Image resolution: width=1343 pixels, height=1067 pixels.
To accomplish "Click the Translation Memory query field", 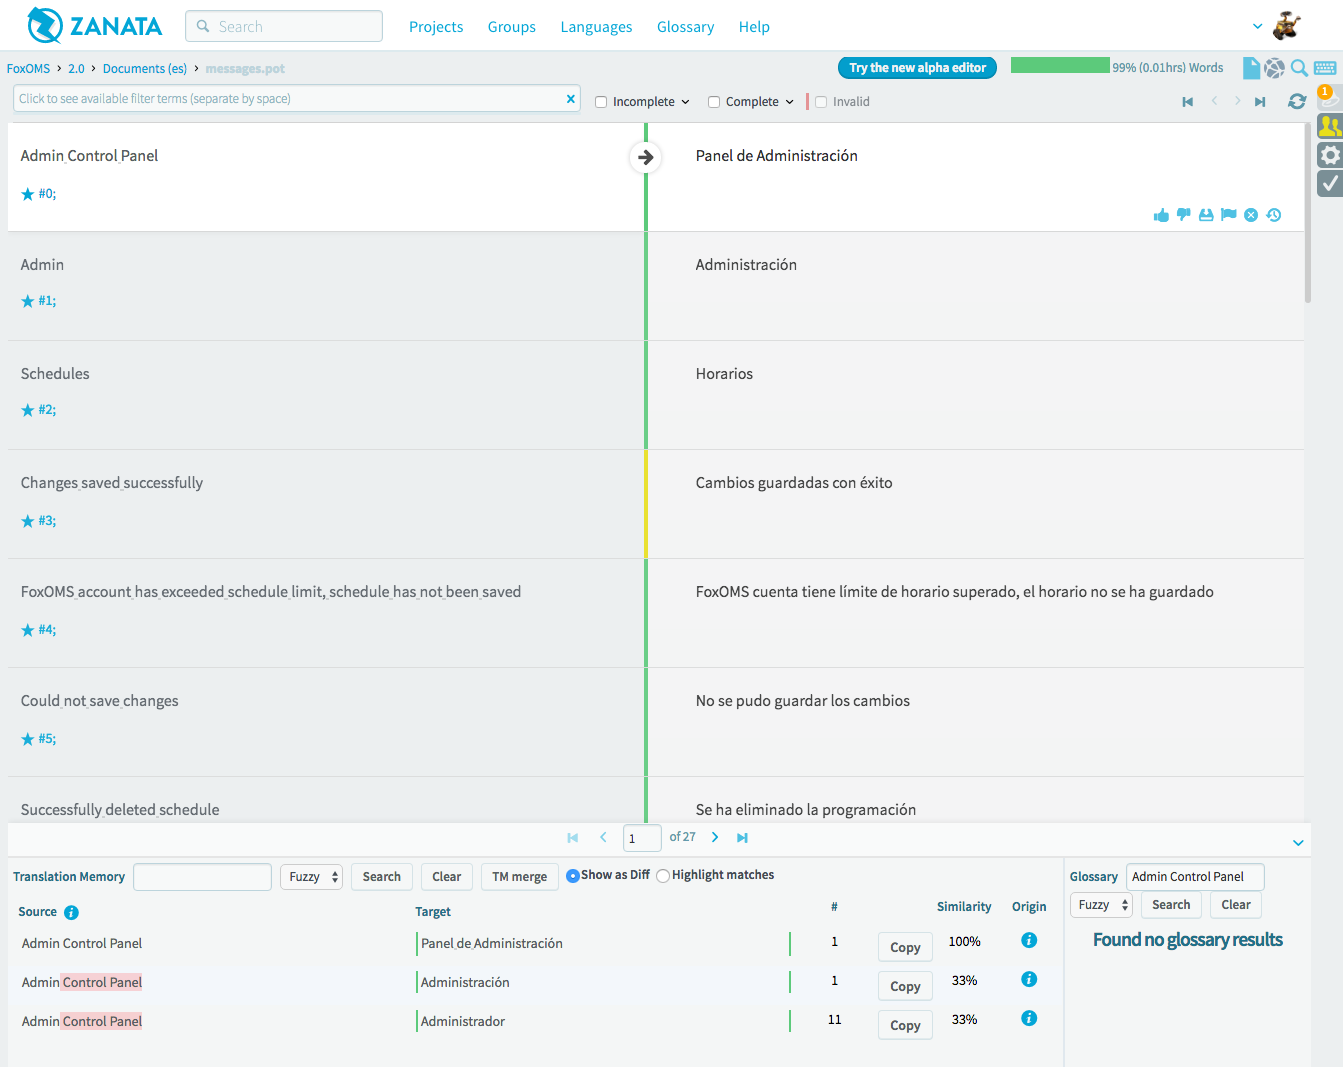I will [x=202, y=877].
